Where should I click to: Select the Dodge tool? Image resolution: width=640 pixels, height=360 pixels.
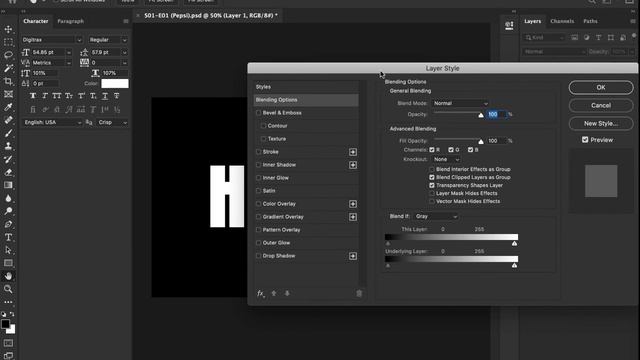click(x=8, y=211)
